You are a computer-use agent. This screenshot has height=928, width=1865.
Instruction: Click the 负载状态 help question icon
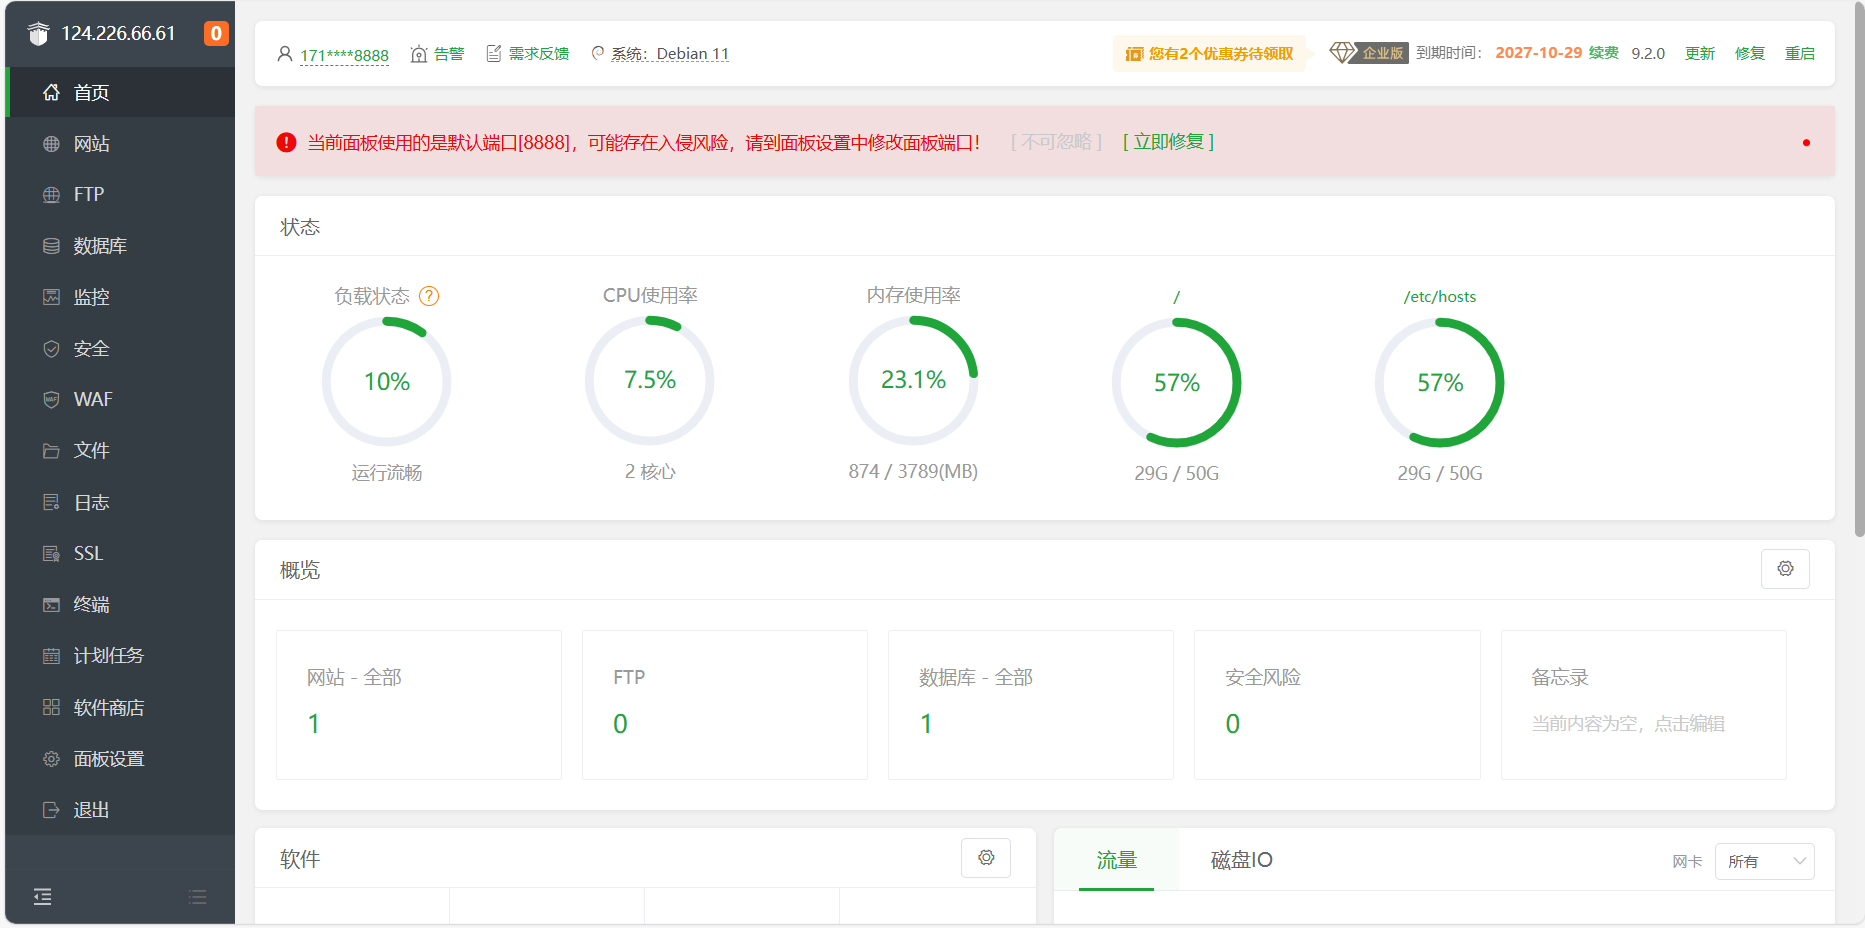[x=430, y=296]
